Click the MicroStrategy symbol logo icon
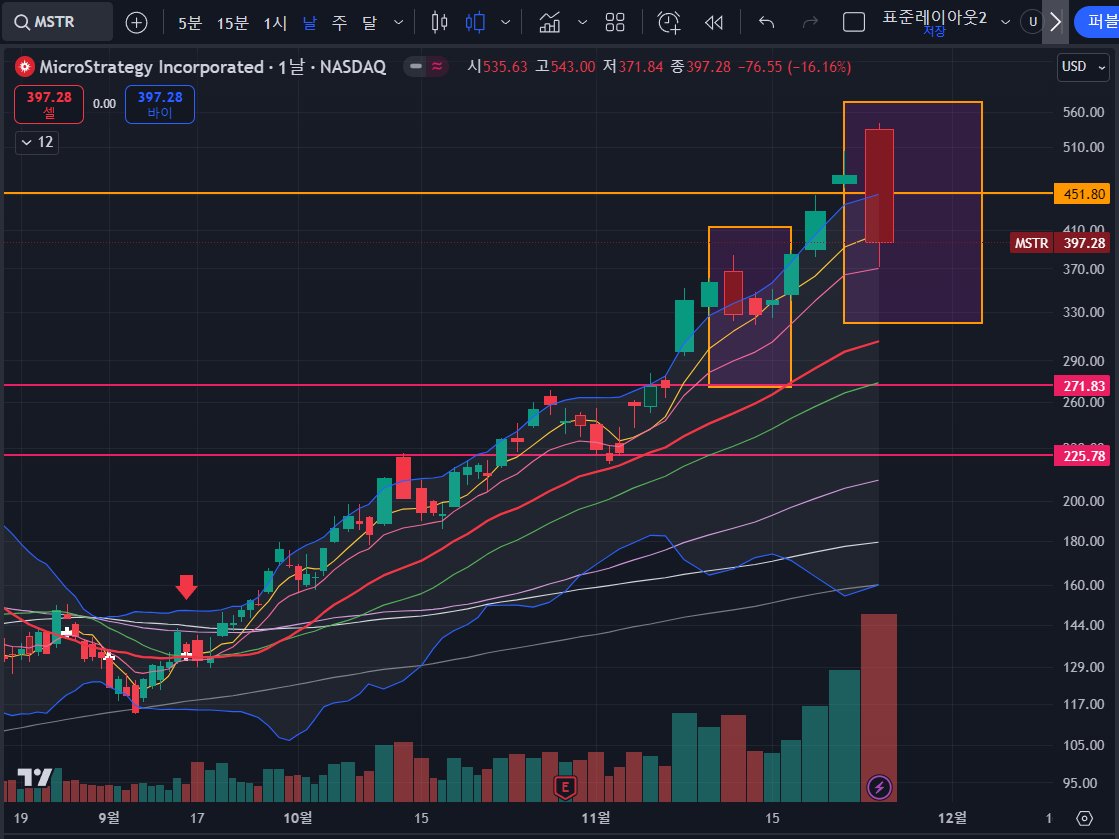Image resolution: width=1119 pixels, height=839 pixels. (x=25, y=67)
